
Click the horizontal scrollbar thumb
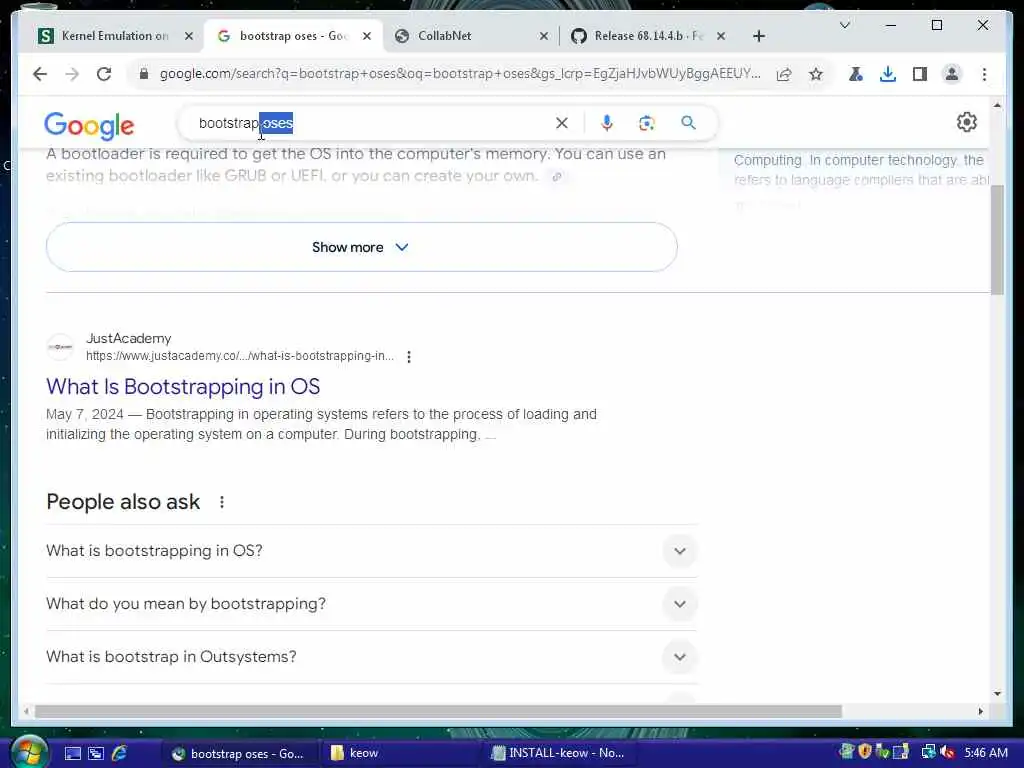pos(438,711)
